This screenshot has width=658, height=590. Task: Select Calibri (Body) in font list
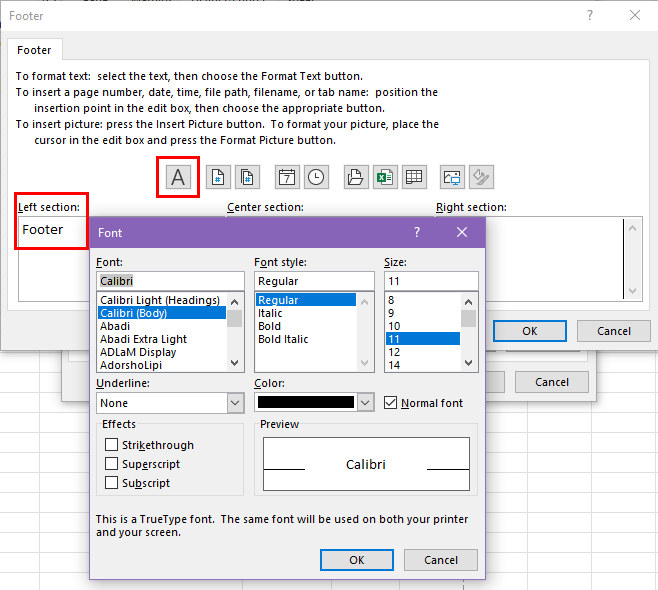[x=162, y=313]
